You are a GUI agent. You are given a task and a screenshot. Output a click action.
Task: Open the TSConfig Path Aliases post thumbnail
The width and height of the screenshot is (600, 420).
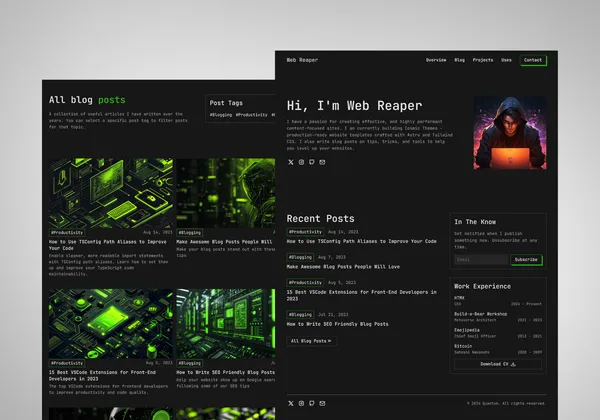point(110,192)
